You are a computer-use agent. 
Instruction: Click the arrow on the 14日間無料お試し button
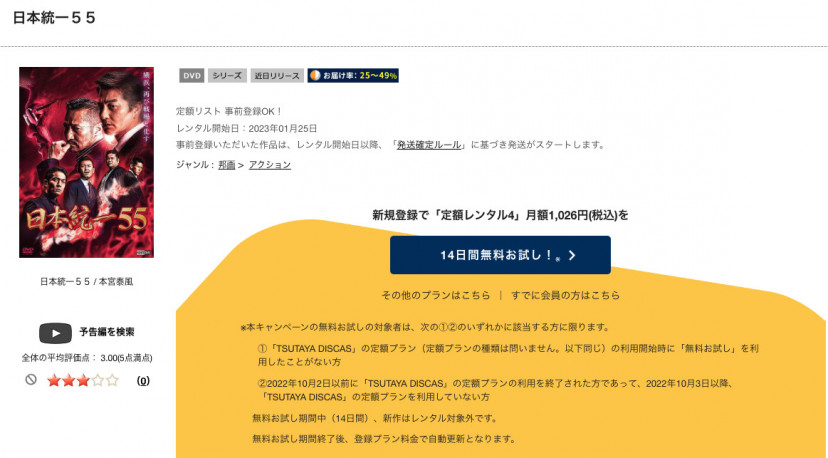(572, 256)
